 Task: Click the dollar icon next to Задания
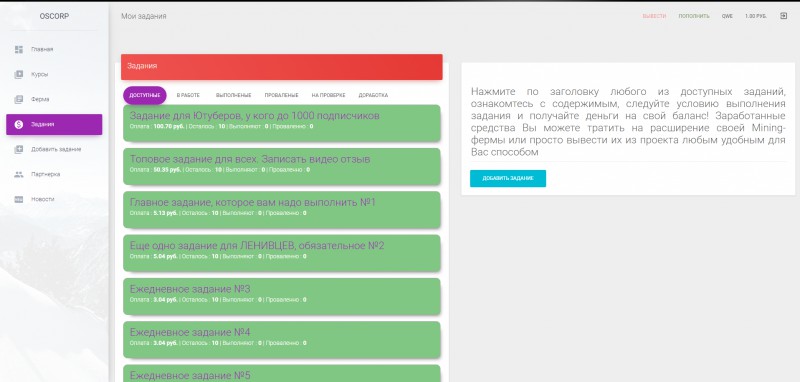coord(19,124)
